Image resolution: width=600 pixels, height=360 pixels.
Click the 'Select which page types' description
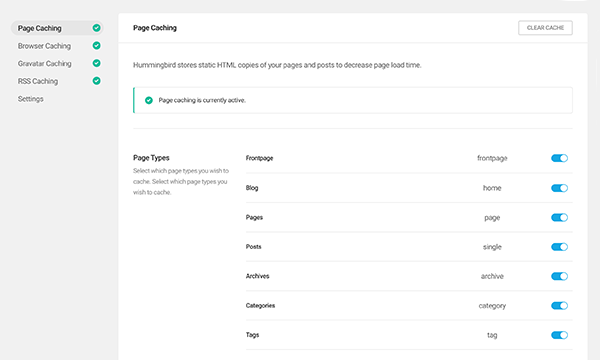point(181,181)
